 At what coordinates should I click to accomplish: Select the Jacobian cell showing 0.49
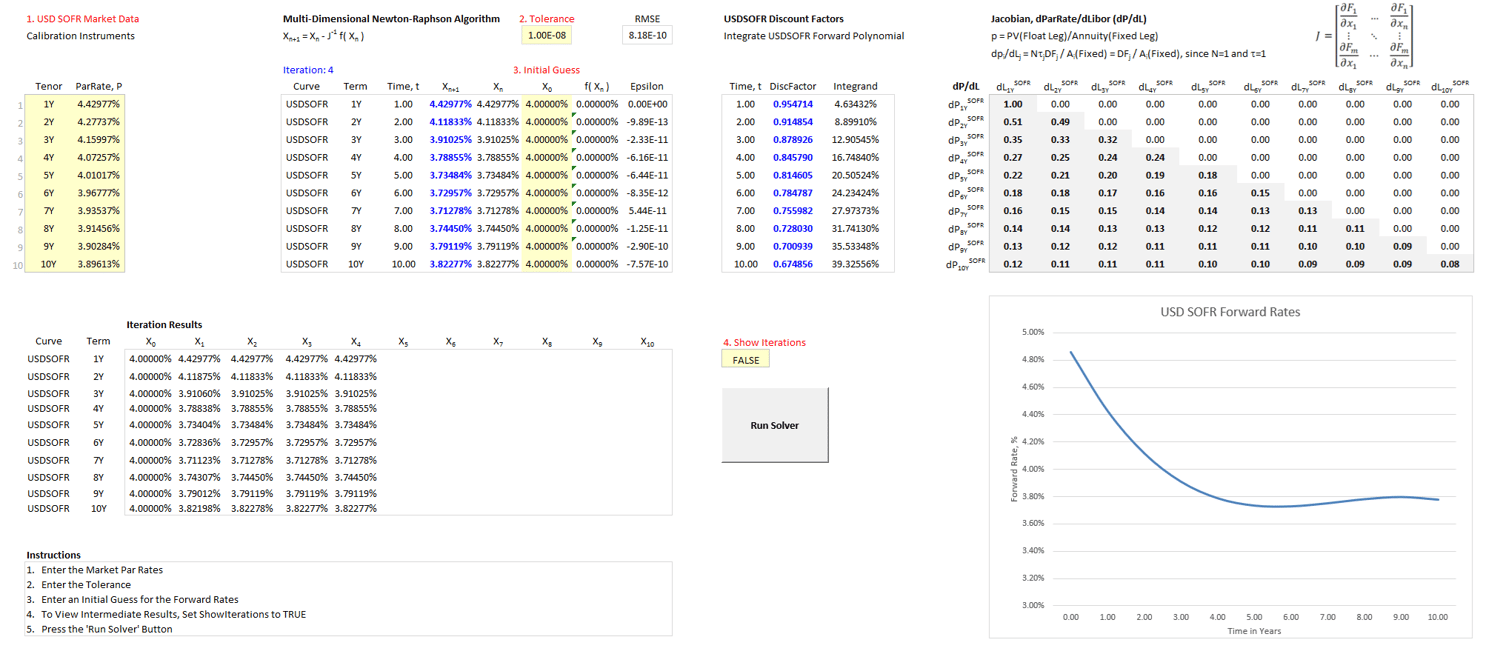1060,122
